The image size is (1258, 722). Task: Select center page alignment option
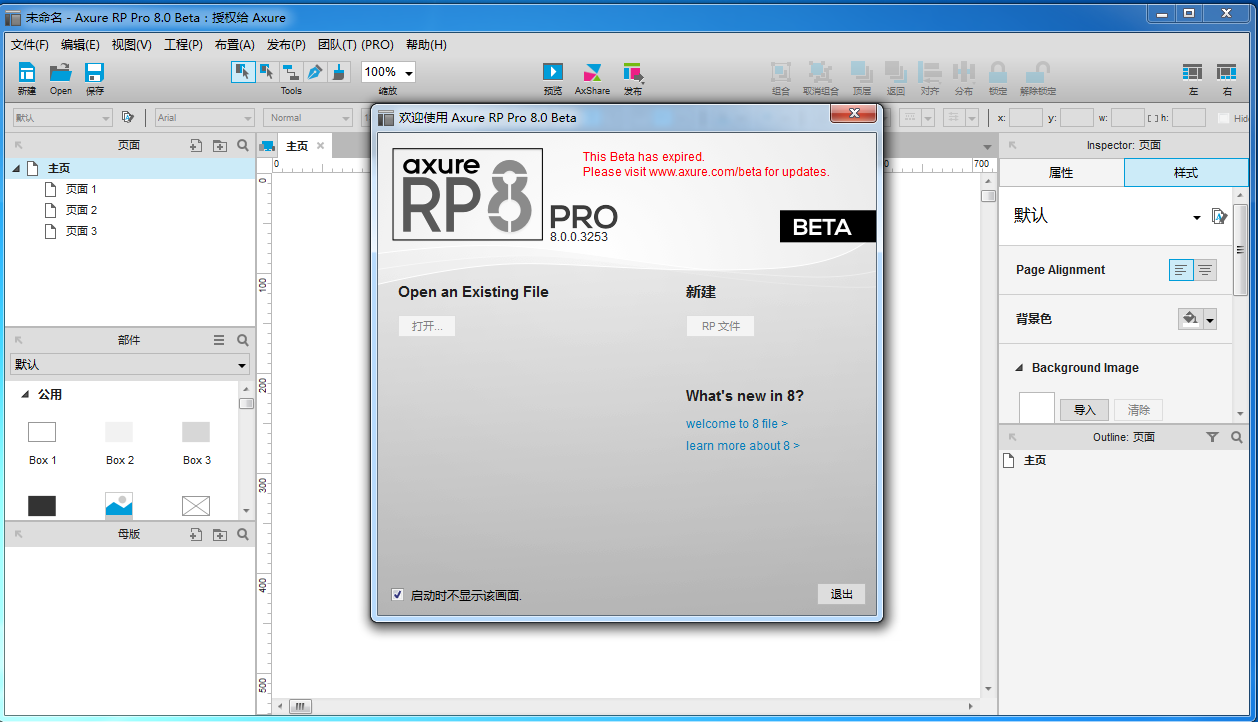click(1205, 270)
